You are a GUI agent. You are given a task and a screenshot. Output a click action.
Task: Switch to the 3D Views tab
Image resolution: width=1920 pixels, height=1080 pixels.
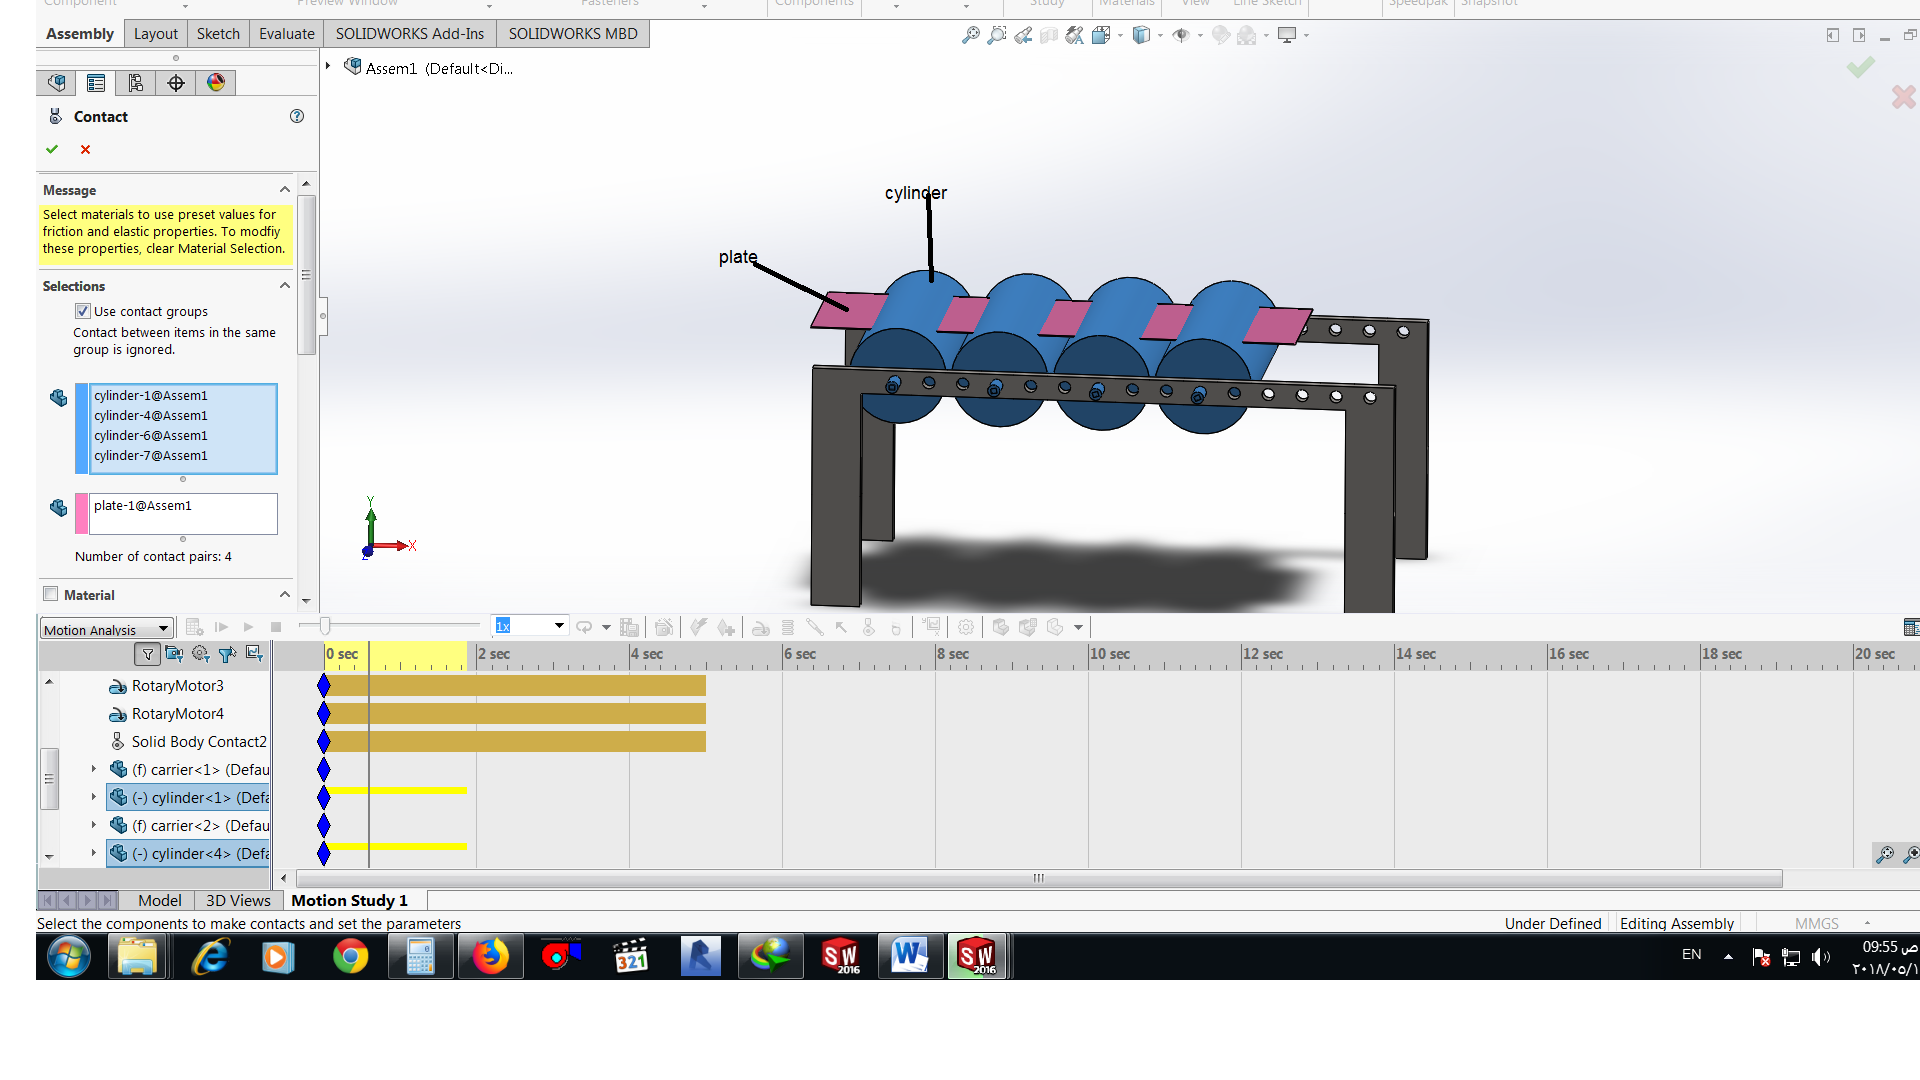238,900
